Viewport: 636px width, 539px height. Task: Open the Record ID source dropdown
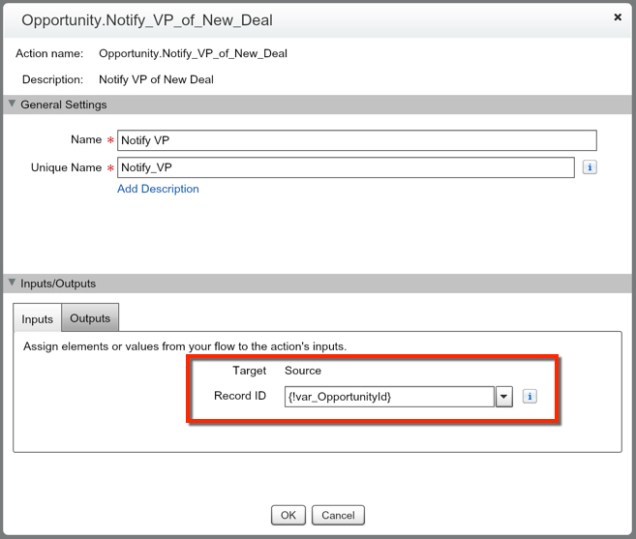click(504, 397)
